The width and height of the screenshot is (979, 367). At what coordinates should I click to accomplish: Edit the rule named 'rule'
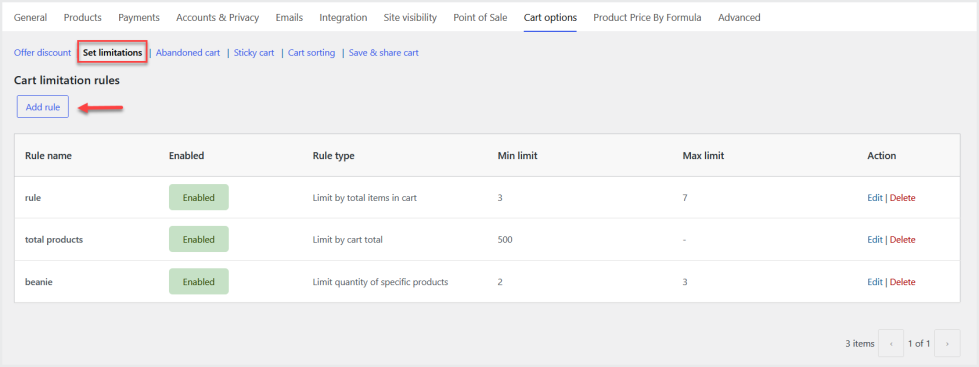(x=875, y=198)
